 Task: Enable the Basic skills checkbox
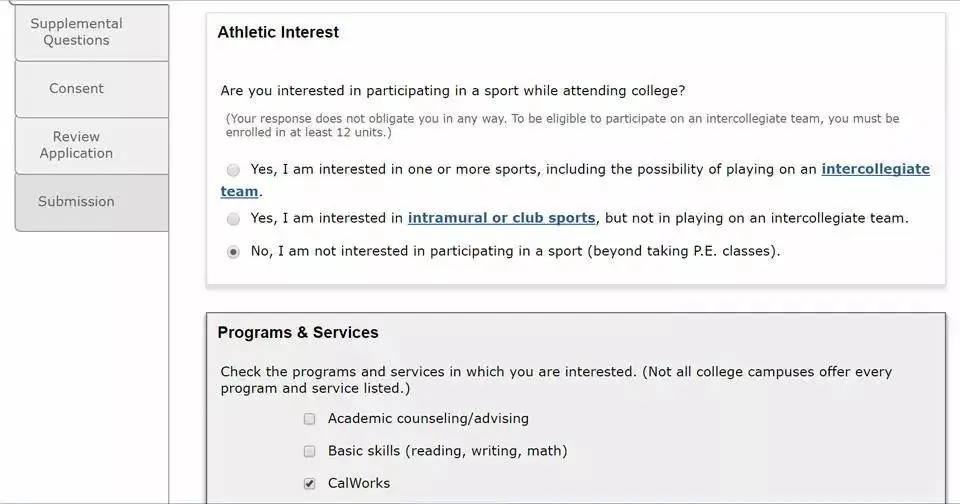point(310,451)
